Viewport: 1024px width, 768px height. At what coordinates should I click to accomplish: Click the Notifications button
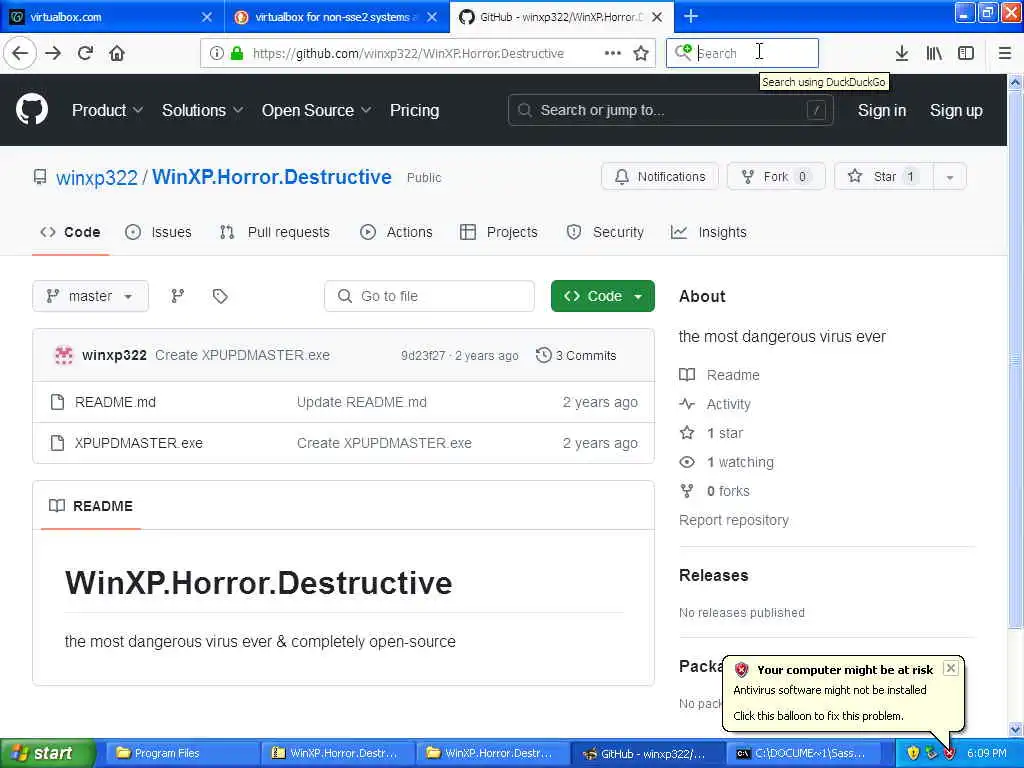(660, 177)
